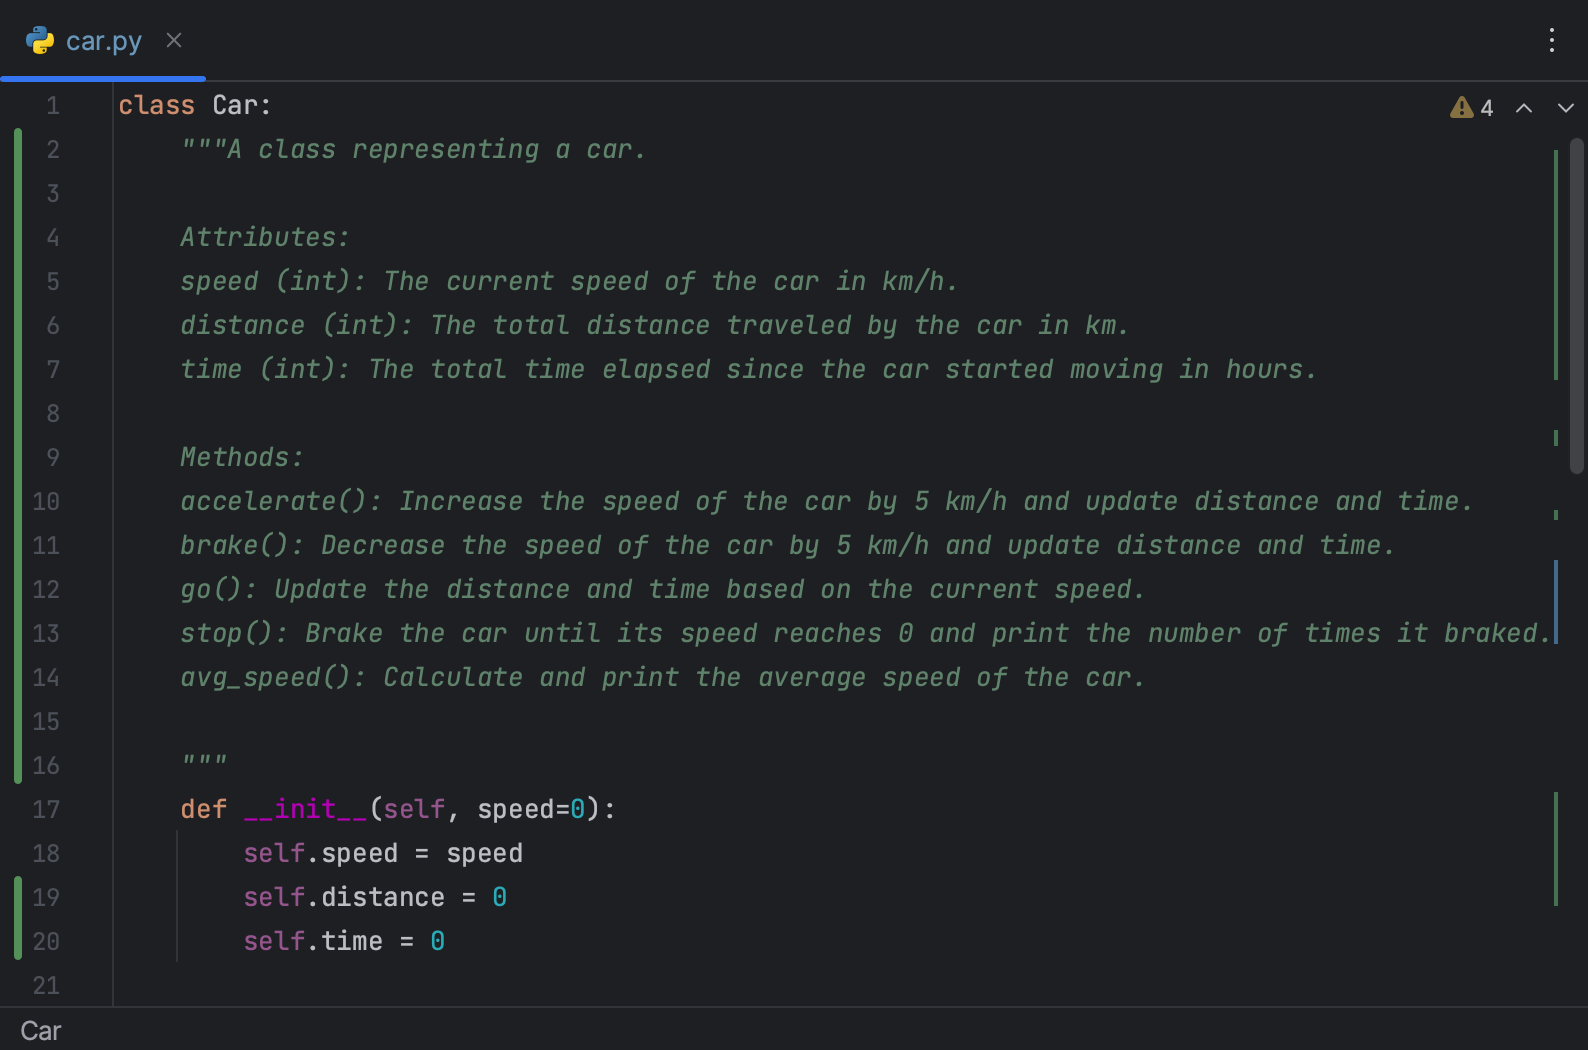Screen dimensions: 1588x1050
Task: Click the green change bar beside line 8
Action: 18,413
